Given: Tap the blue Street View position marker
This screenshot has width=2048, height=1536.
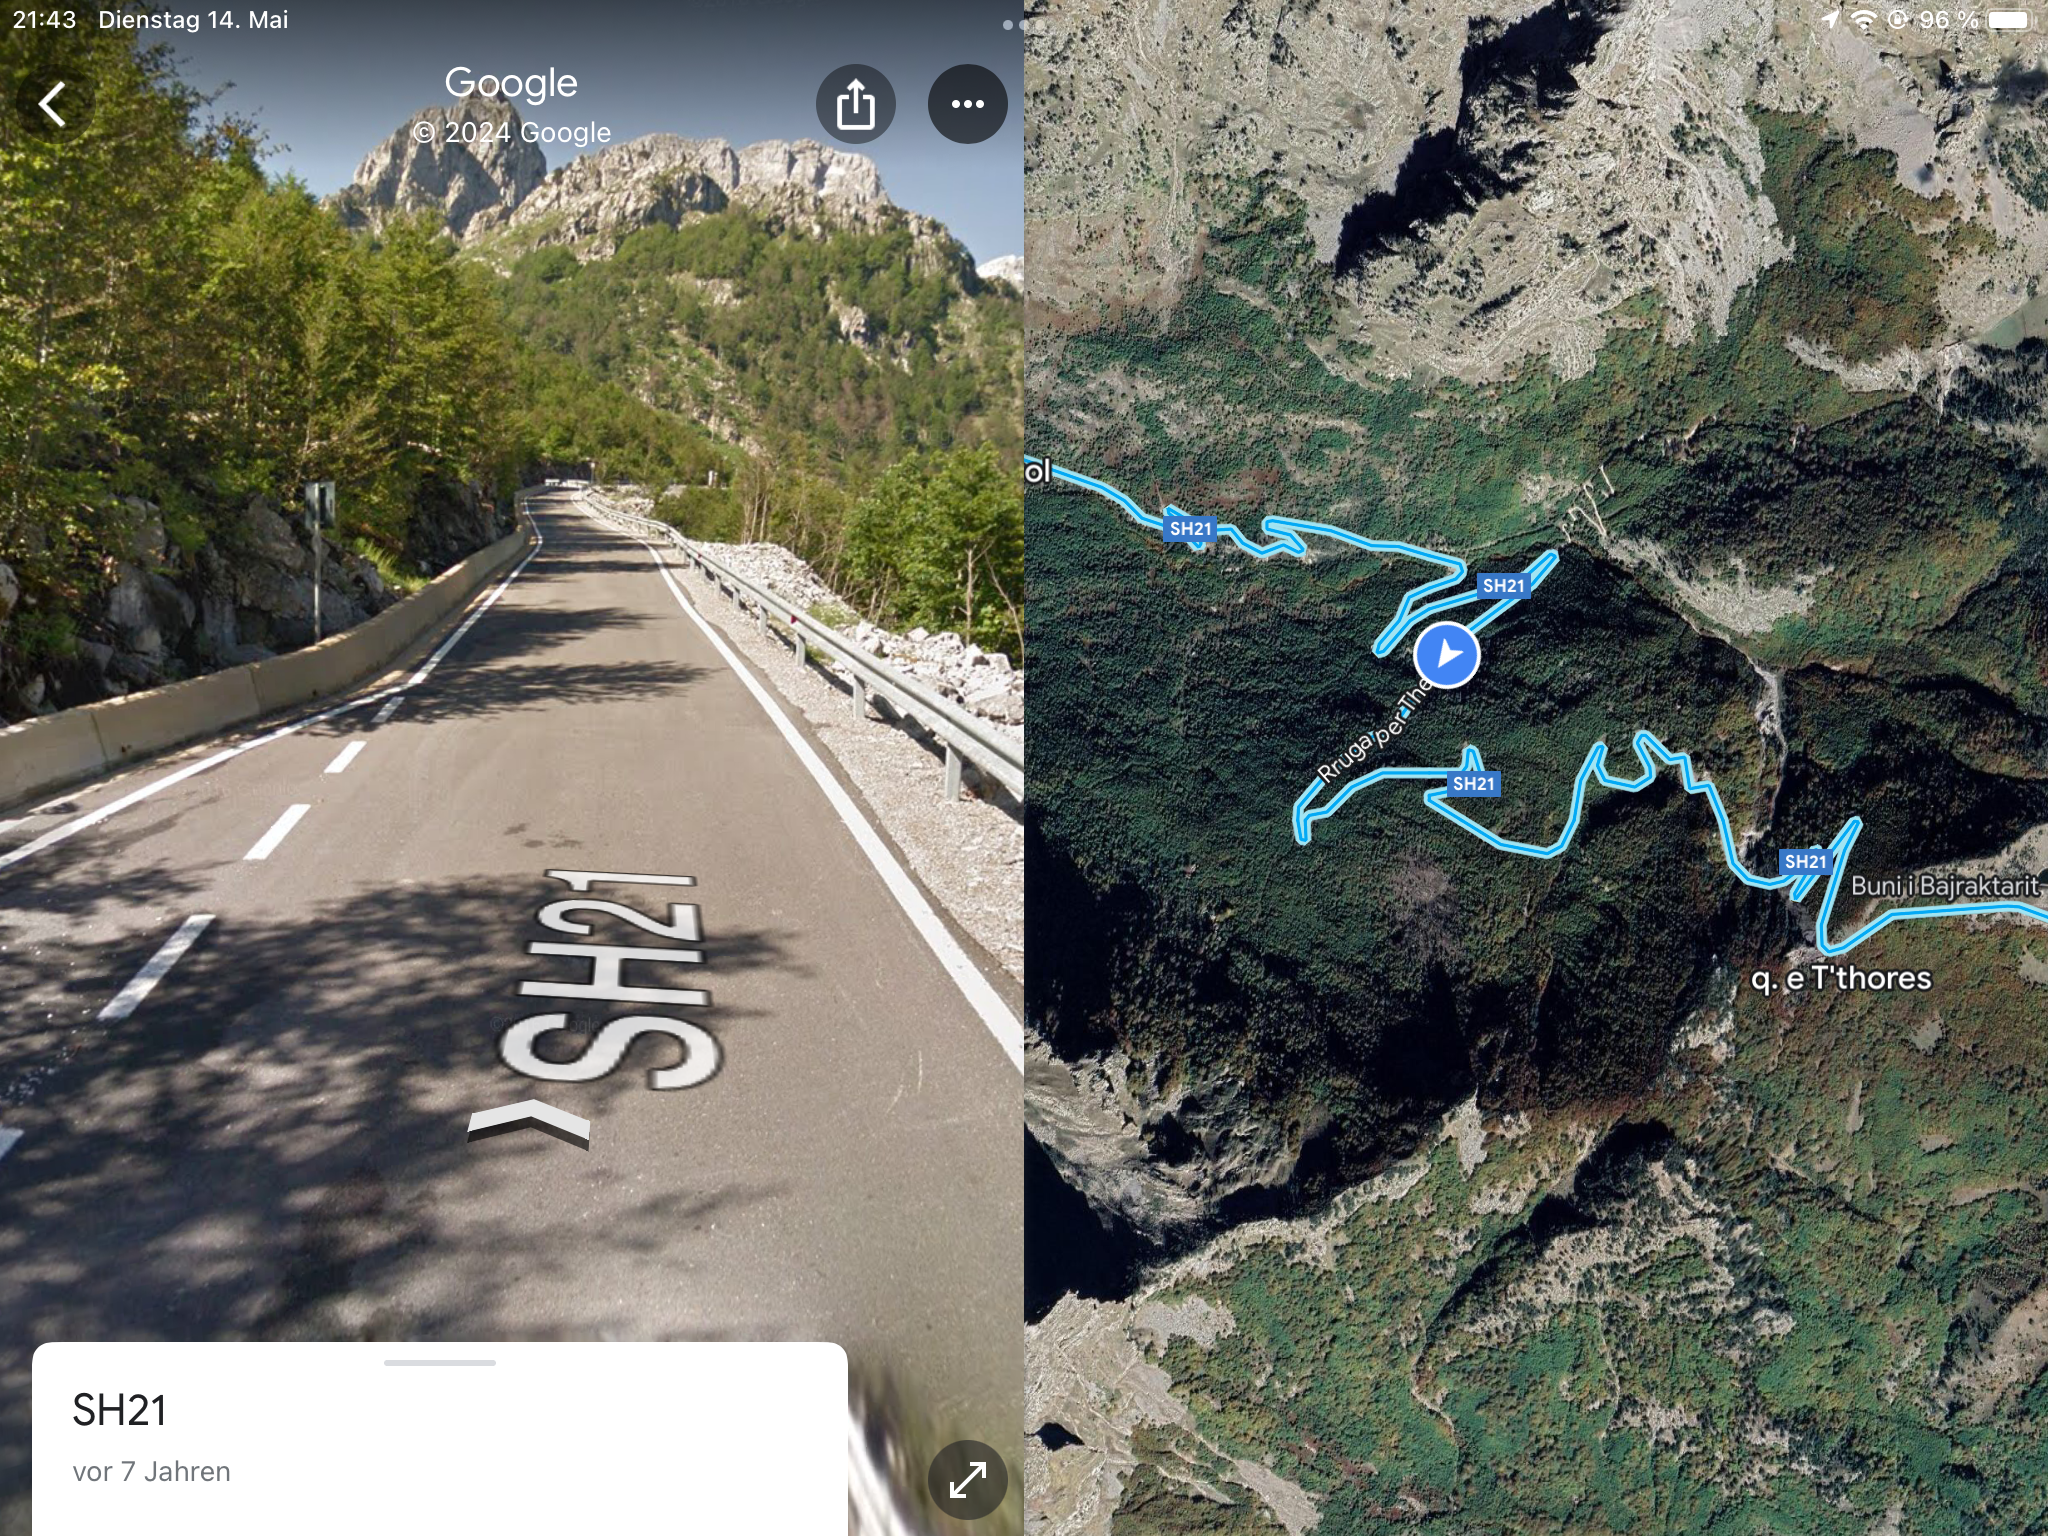Looking at the screenshot, I should point(1446,655).
